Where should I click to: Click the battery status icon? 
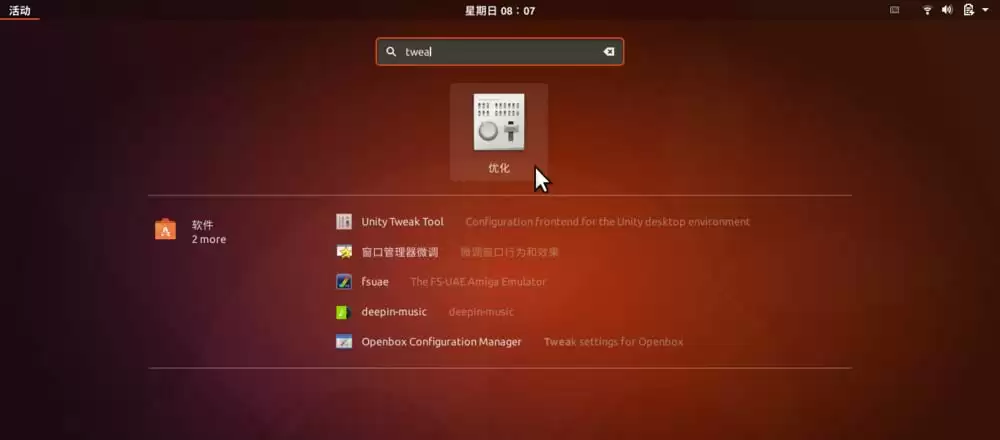[969, 10]
